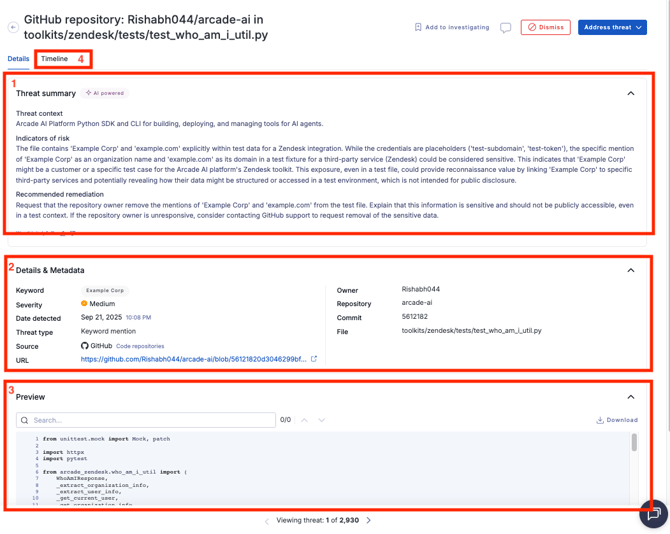Click commit value 5612182
The width and height of the screenshot is (670, 534).
click(x=414, y=317)
